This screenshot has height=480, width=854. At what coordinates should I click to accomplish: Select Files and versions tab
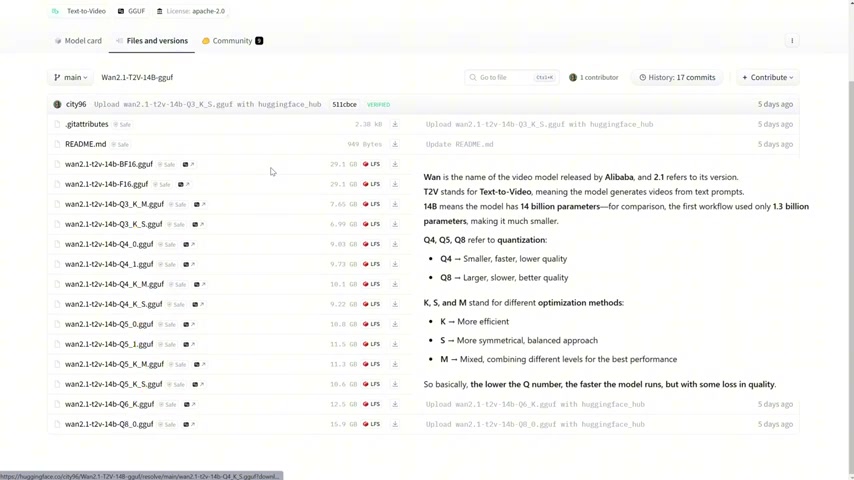tap(151, 41)
